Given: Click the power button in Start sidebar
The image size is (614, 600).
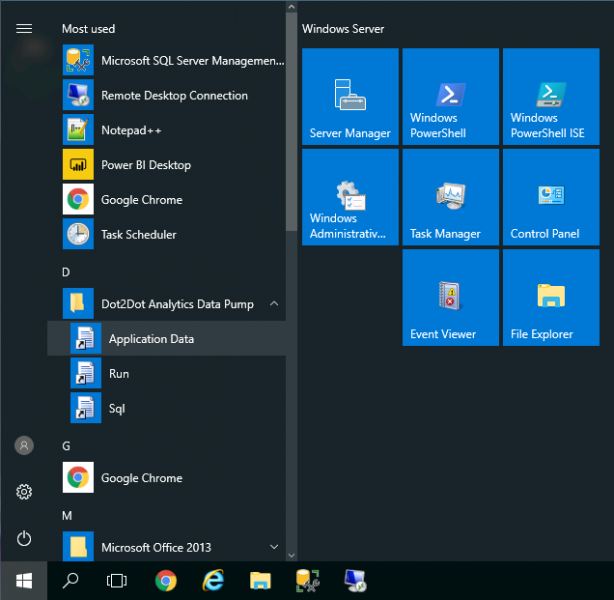Looking at the screenshot, I should pos(24,539).
